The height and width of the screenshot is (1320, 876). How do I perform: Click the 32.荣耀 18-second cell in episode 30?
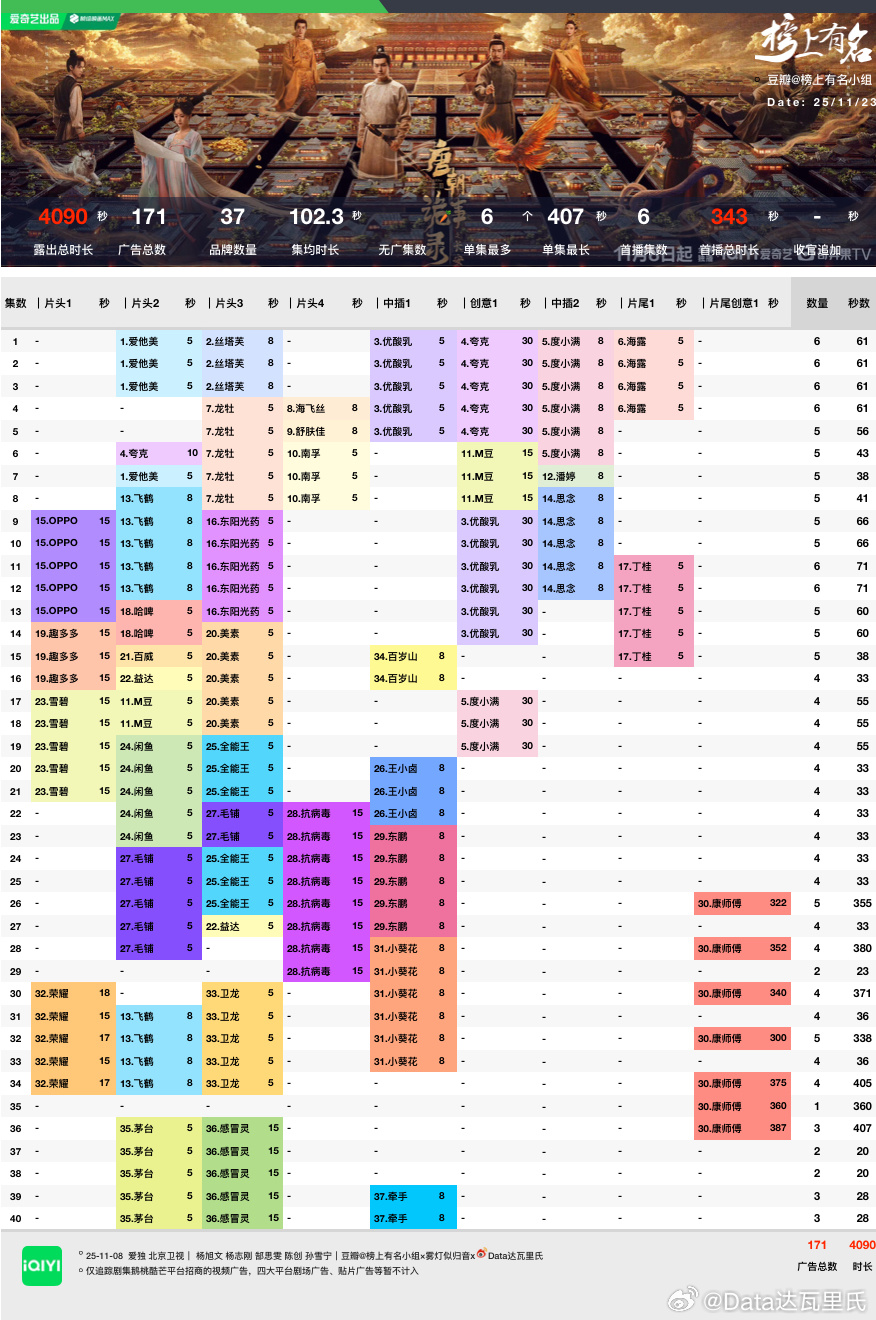[x=73, y=994]
